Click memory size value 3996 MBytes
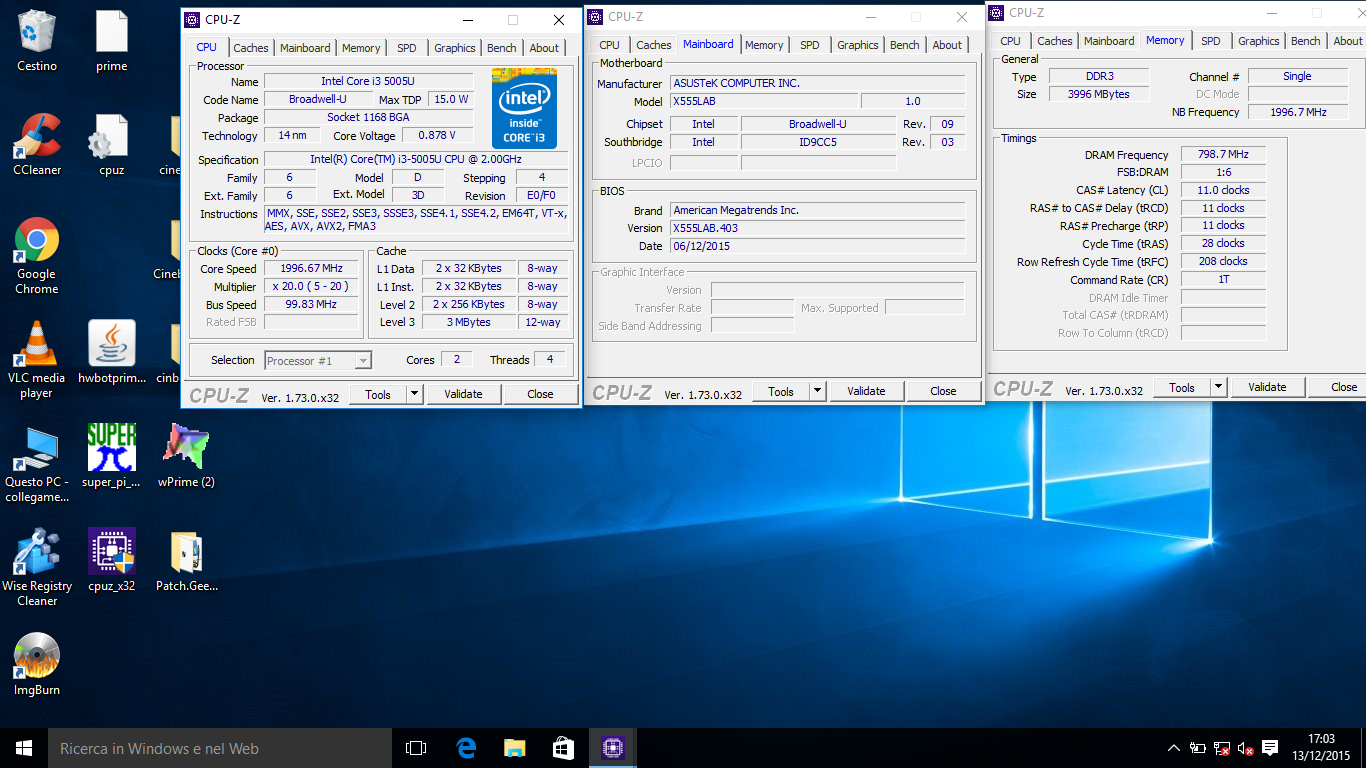 coord(1099,94)
